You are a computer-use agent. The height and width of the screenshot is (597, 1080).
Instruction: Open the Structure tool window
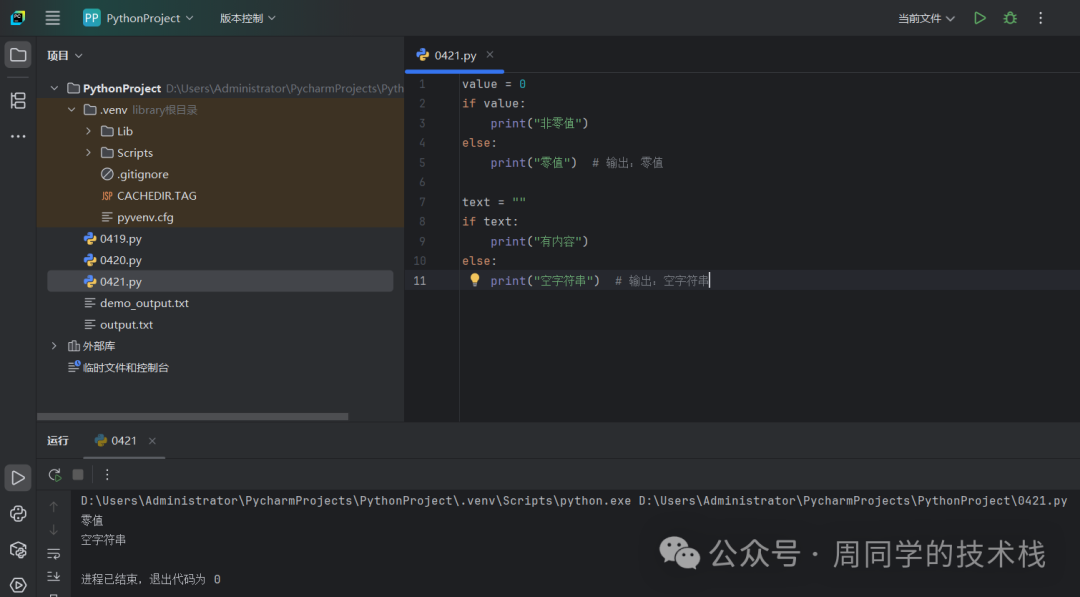(18, 100)
